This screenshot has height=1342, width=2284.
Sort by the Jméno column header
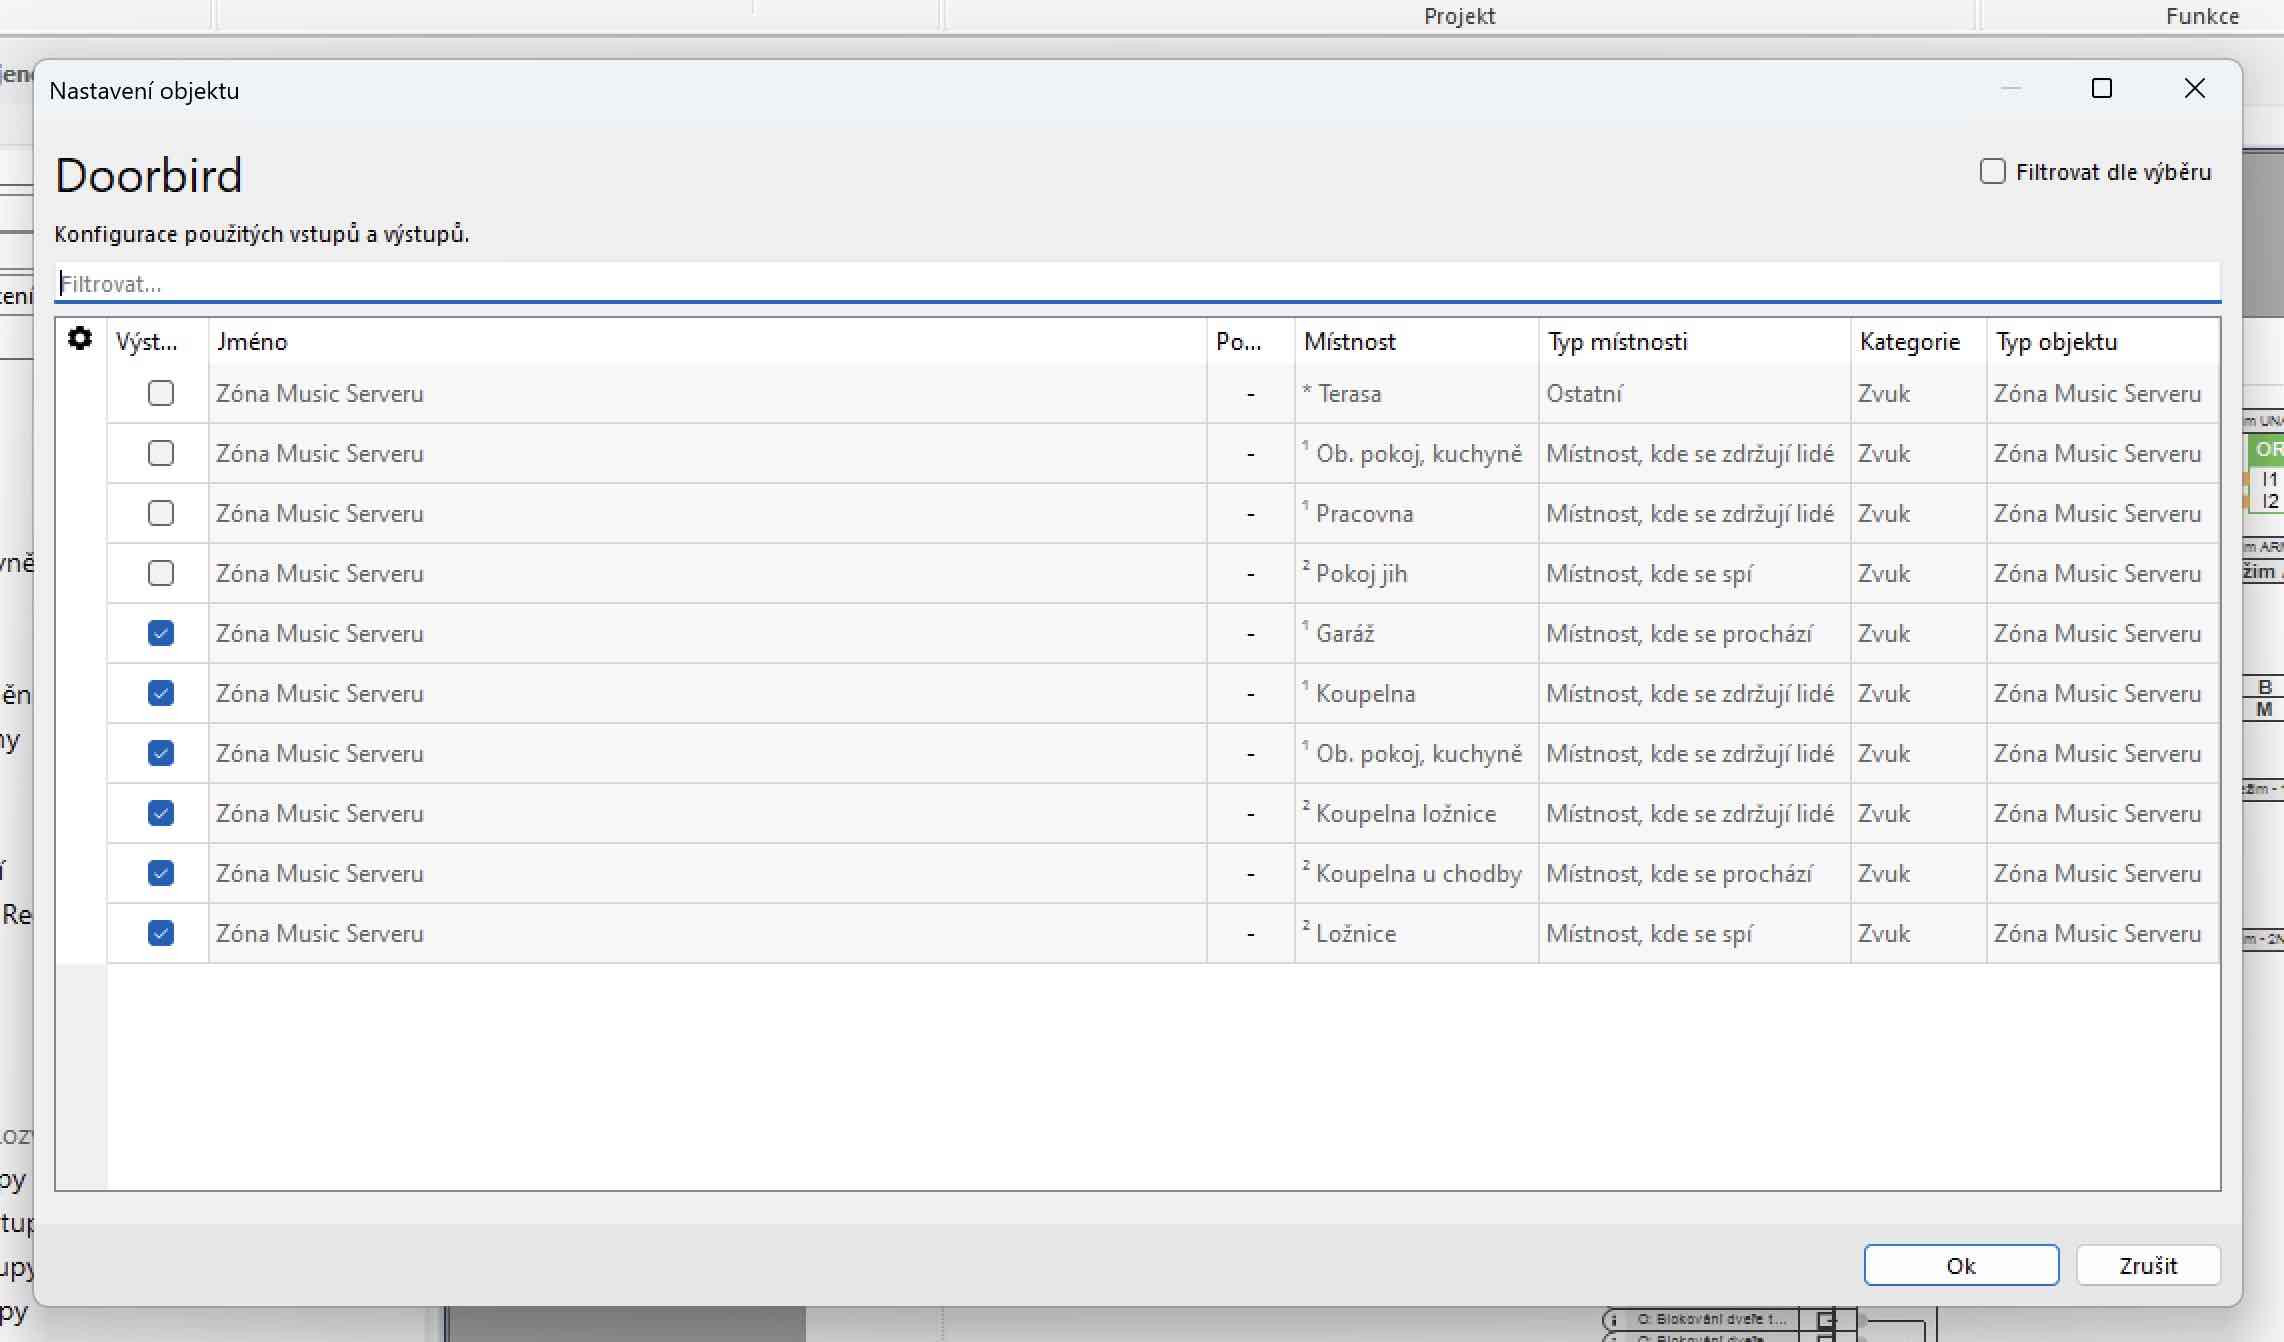(252, 342)
